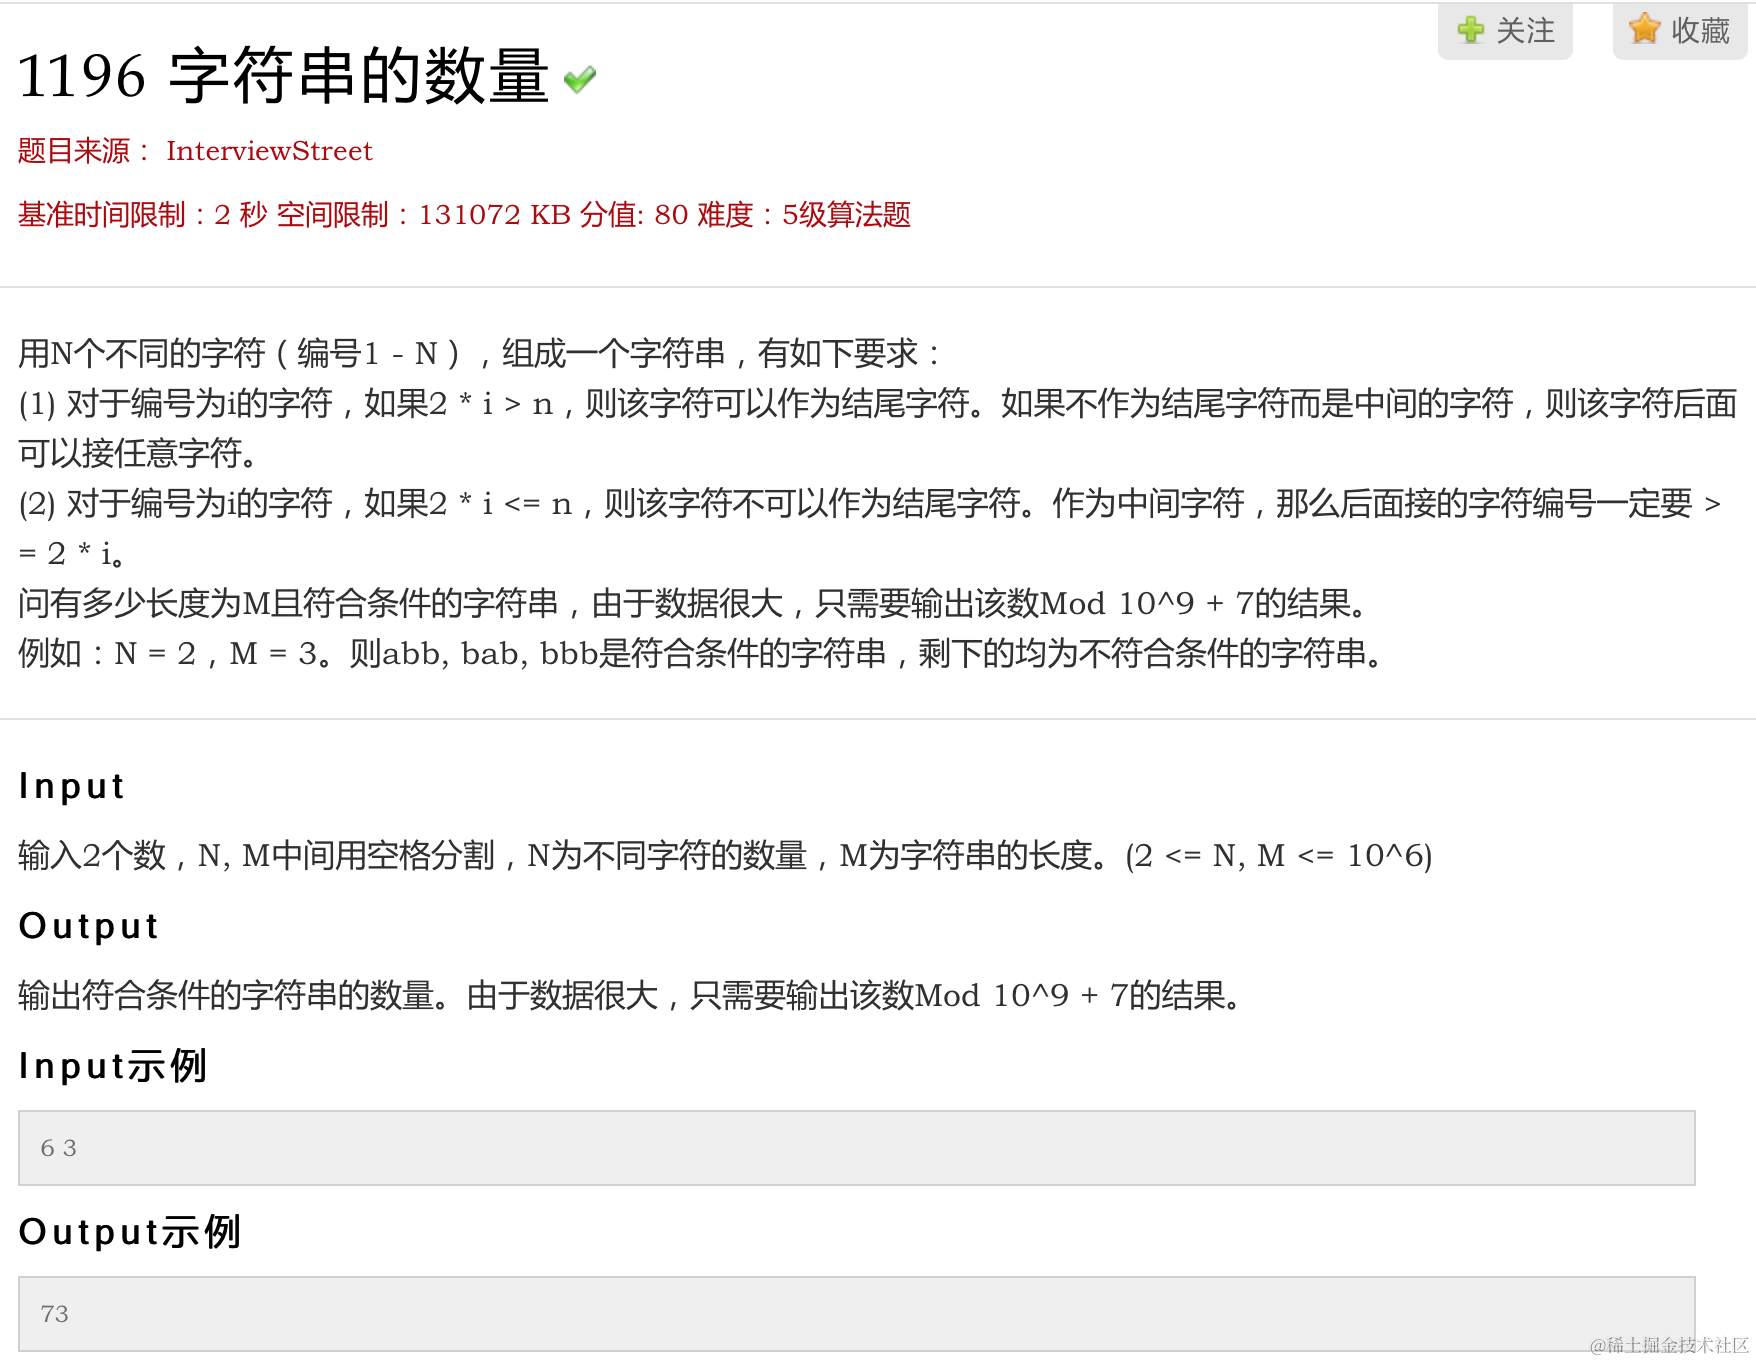Click the 难度：5级算法题 text

tap(804, 215)
